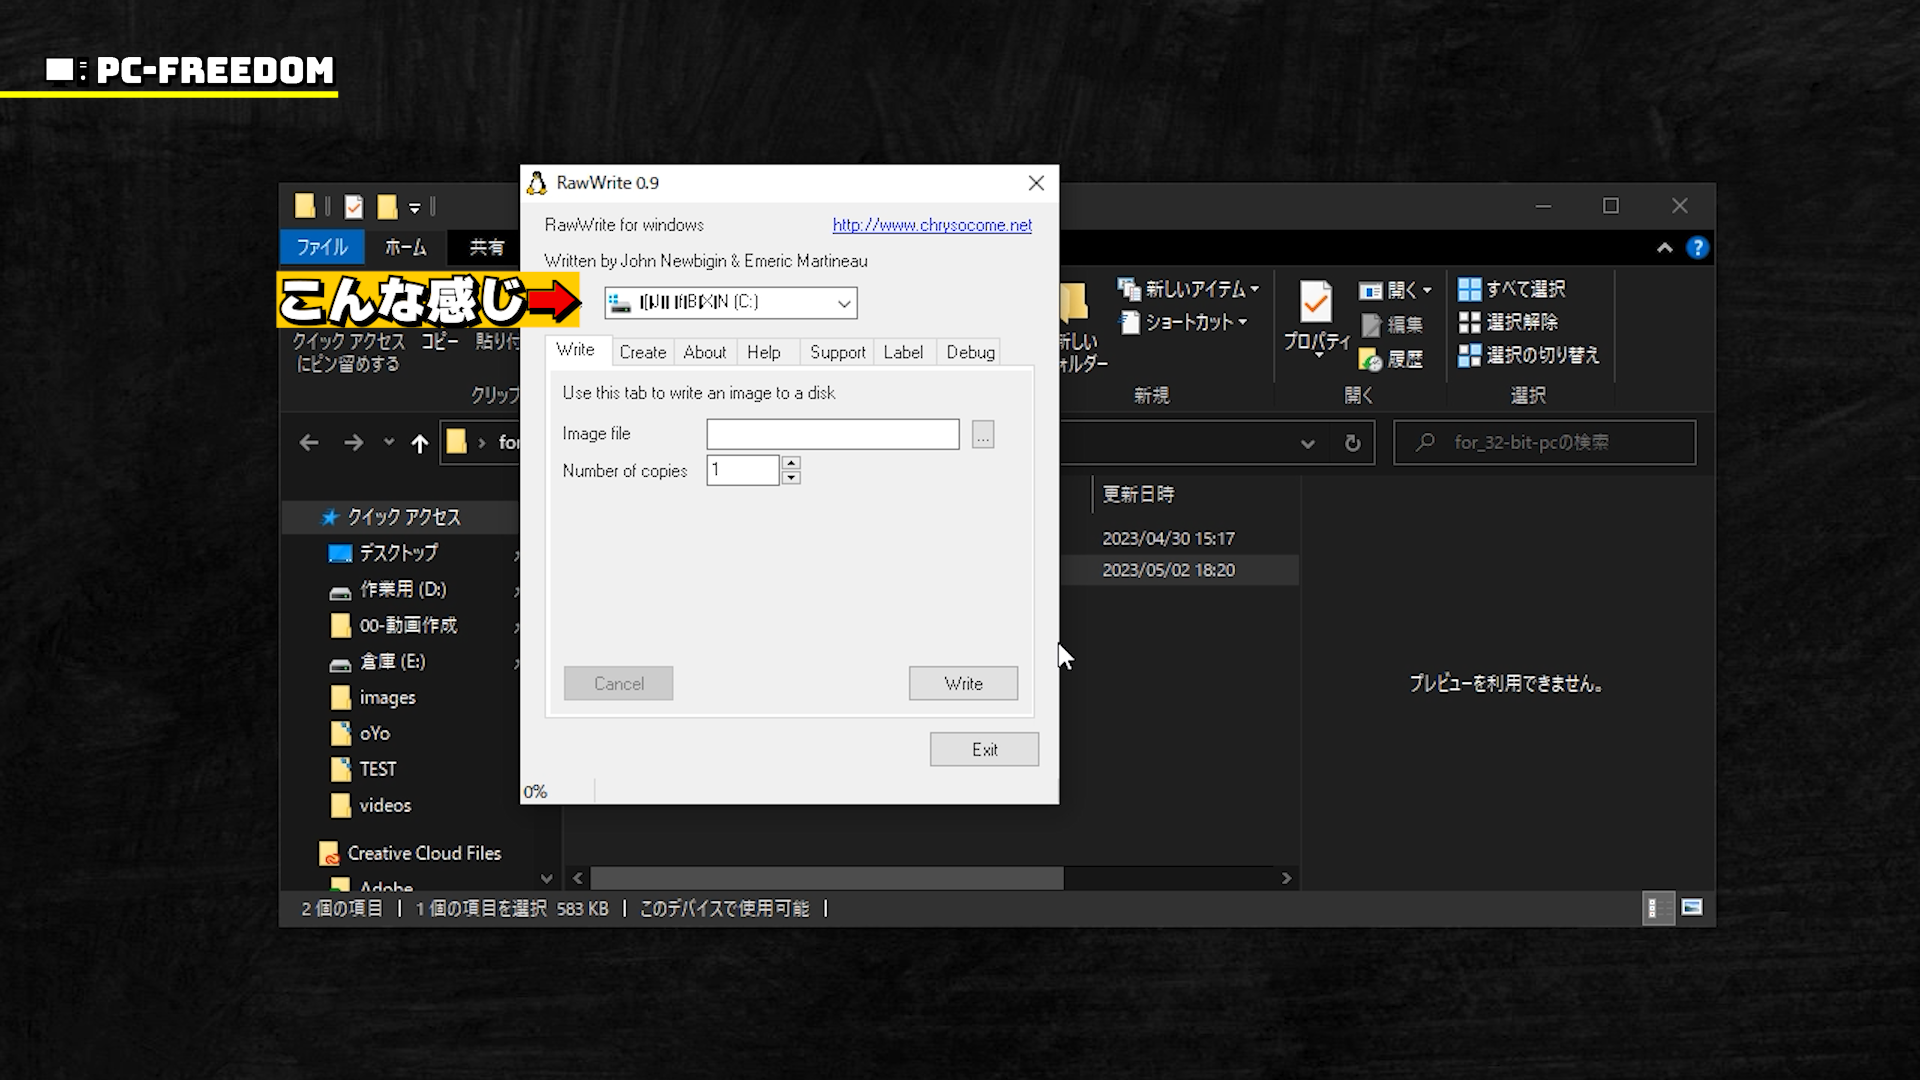Click the Write button

(x=963, y=684)
